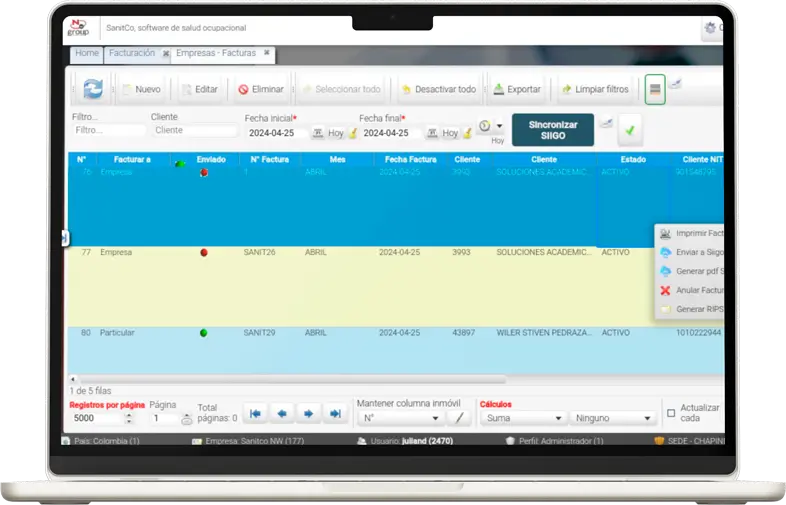Sort by the Fecha Factura column header
The height and width of the screenshot is (505, 786).
tap(411, 159)
